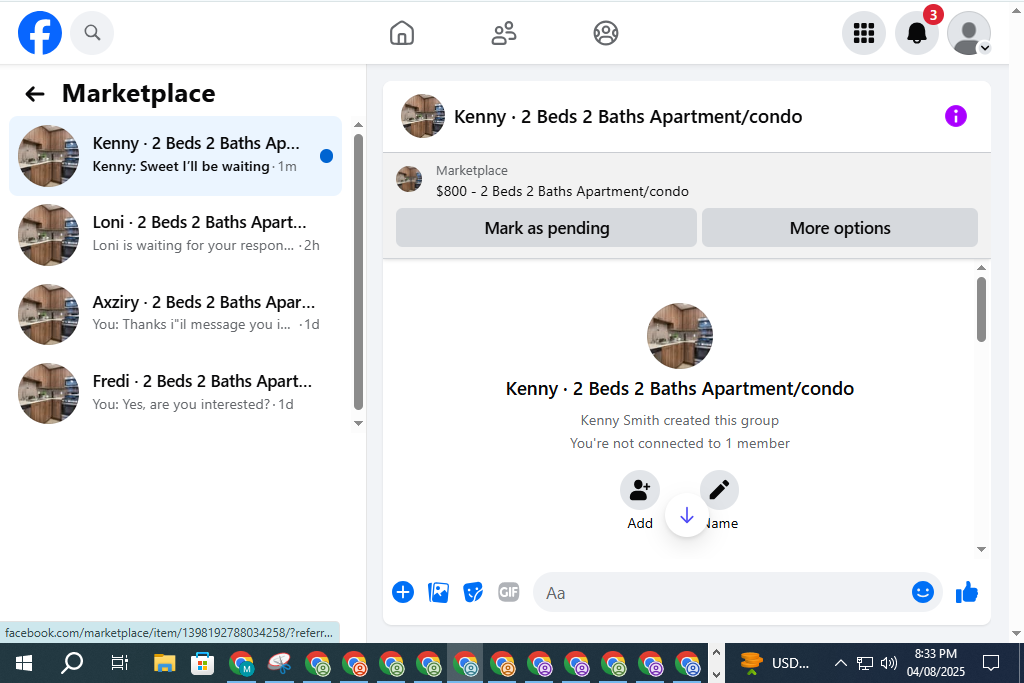This screenshot has height=683, width=1024.
Task: Click message area scrollbar up arrow
Action: (981, 268)
